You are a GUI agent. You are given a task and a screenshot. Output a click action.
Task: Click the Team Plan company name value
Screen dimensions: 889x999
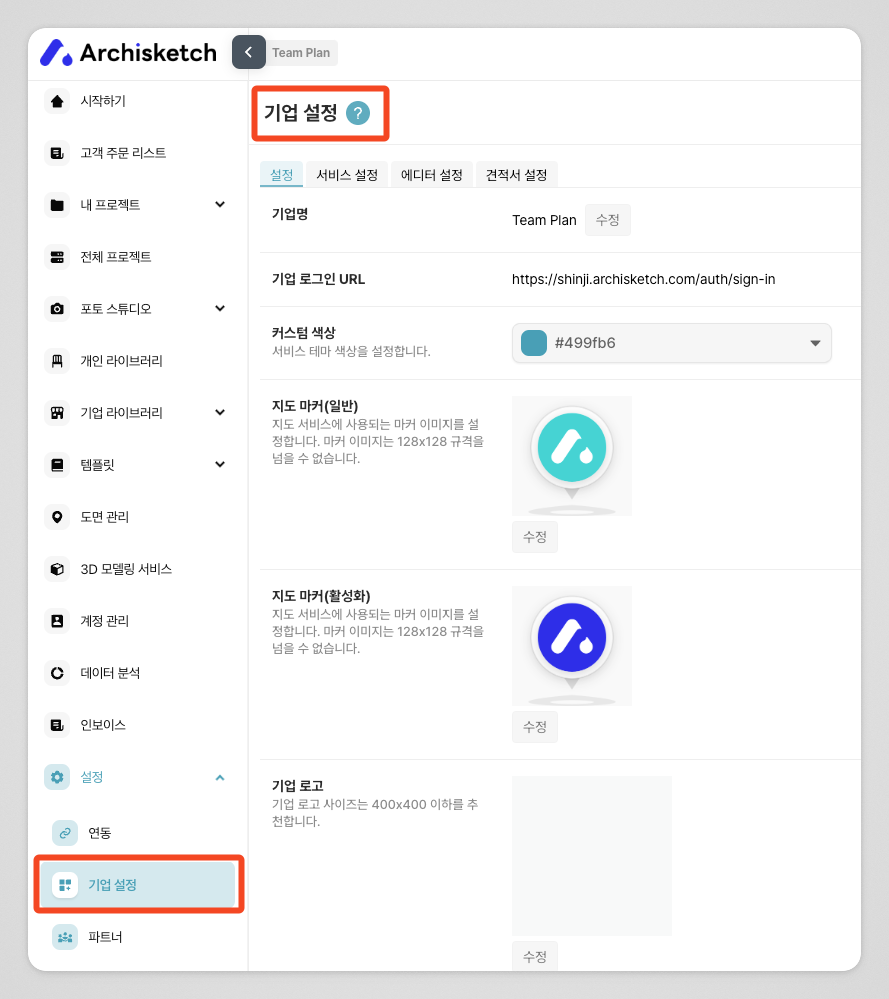544,220
